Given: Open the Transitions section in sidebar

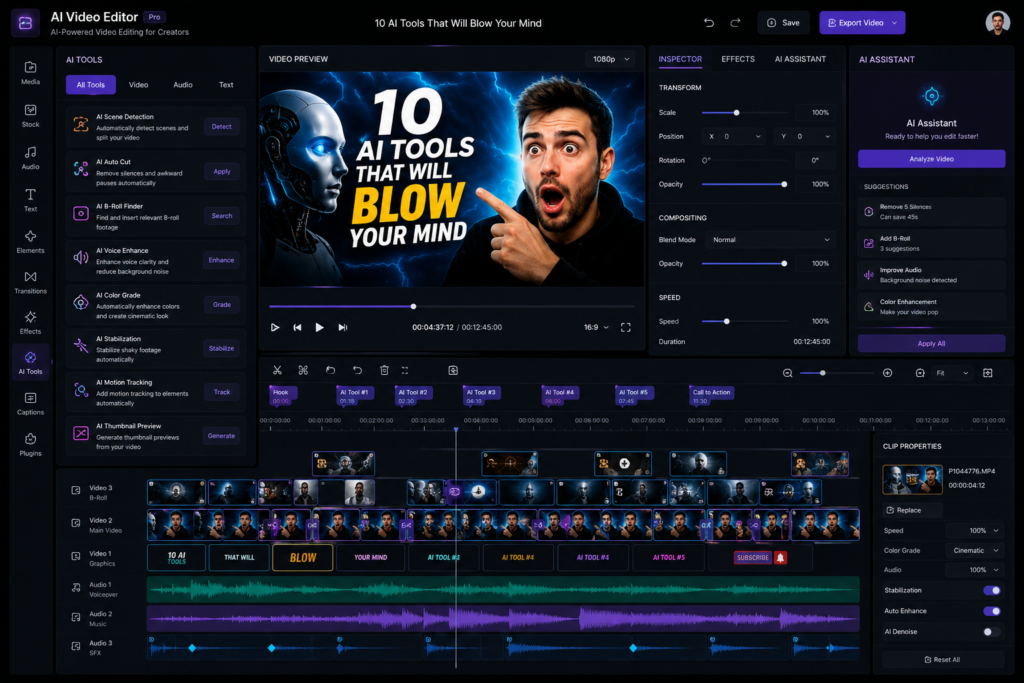Looking at the screenshot, I should click(30, 282).
